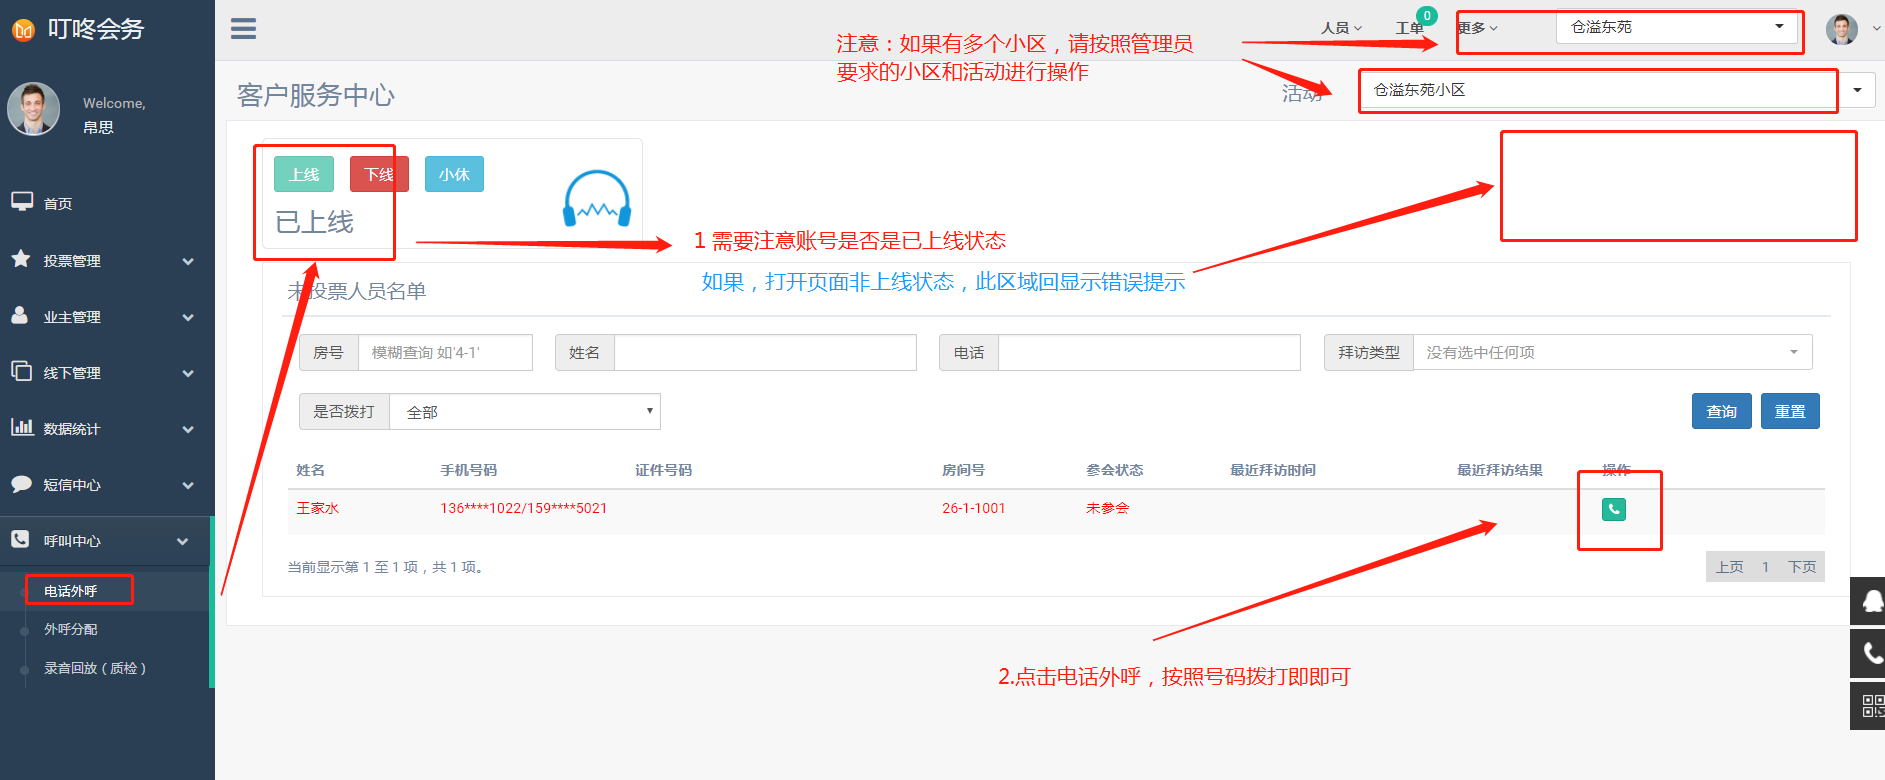The height and width of the screenshot is (780, 1885).
Task: Click the 未参会 status cell
Action: 1107,508
